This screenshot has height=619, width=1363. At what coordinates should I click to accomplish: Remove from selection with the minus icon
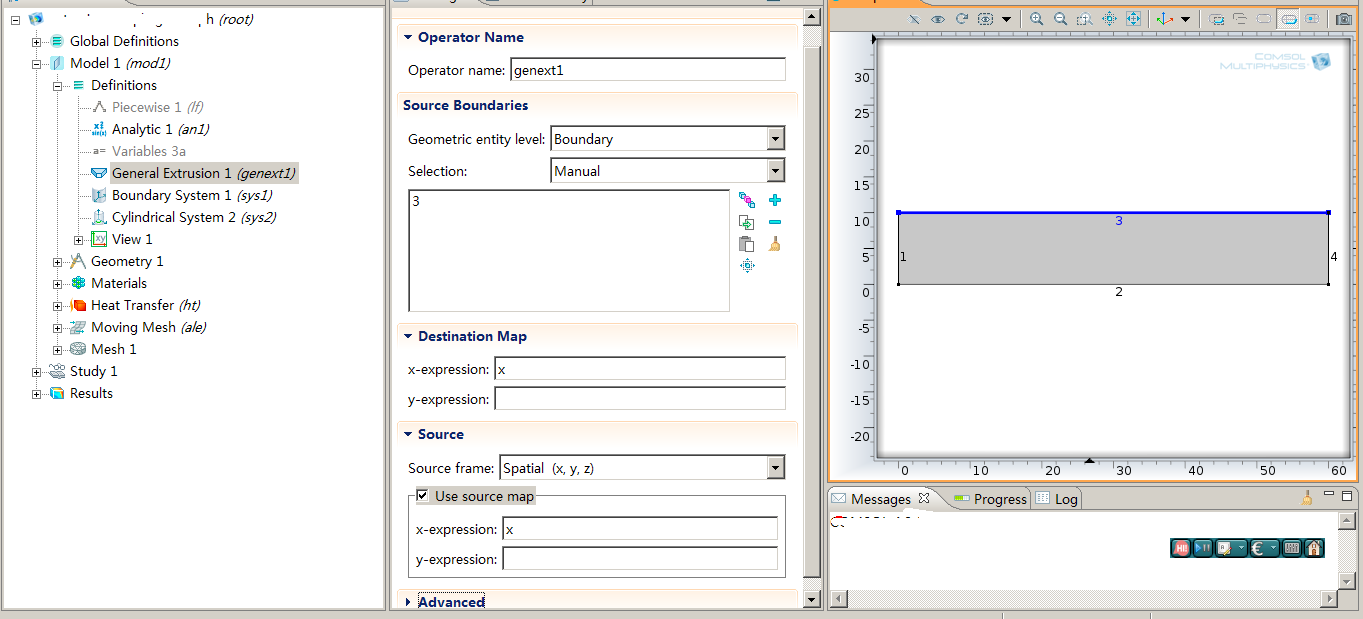pos(775,222)
